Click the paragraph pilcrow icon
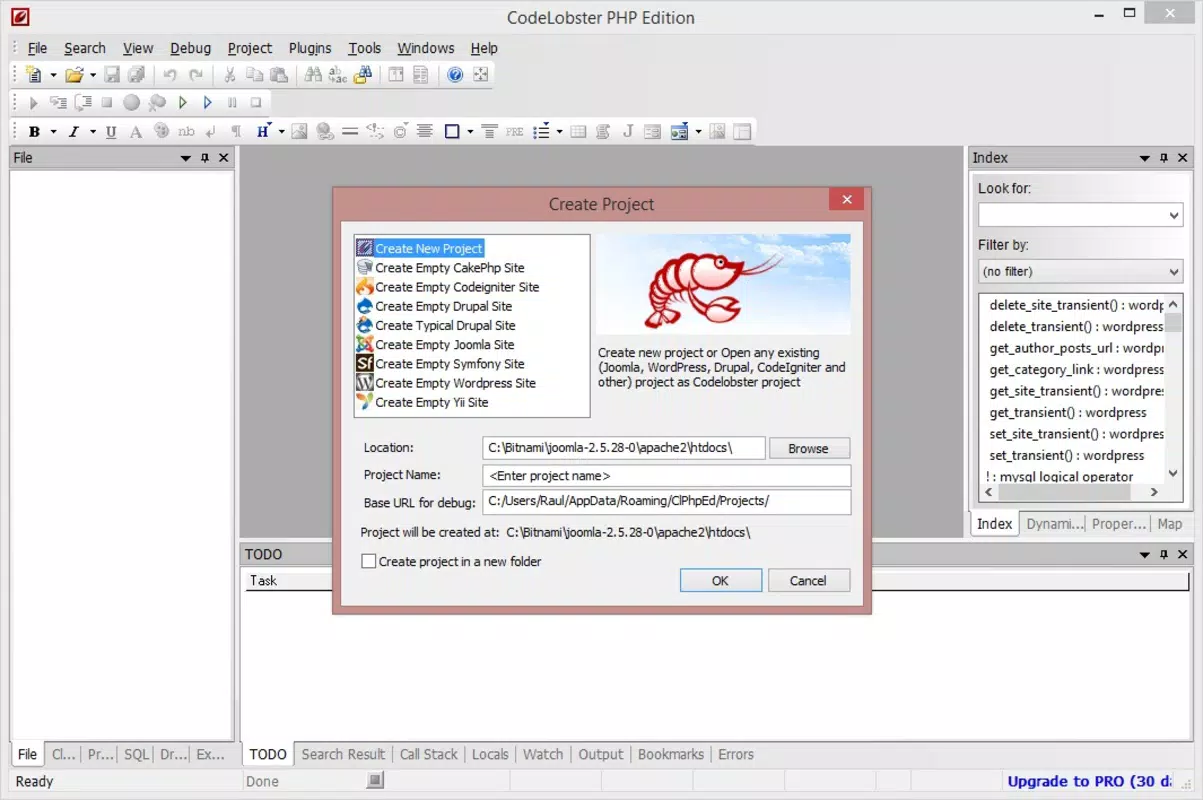This screenshot has height=800, width=1203. [236, 131]
